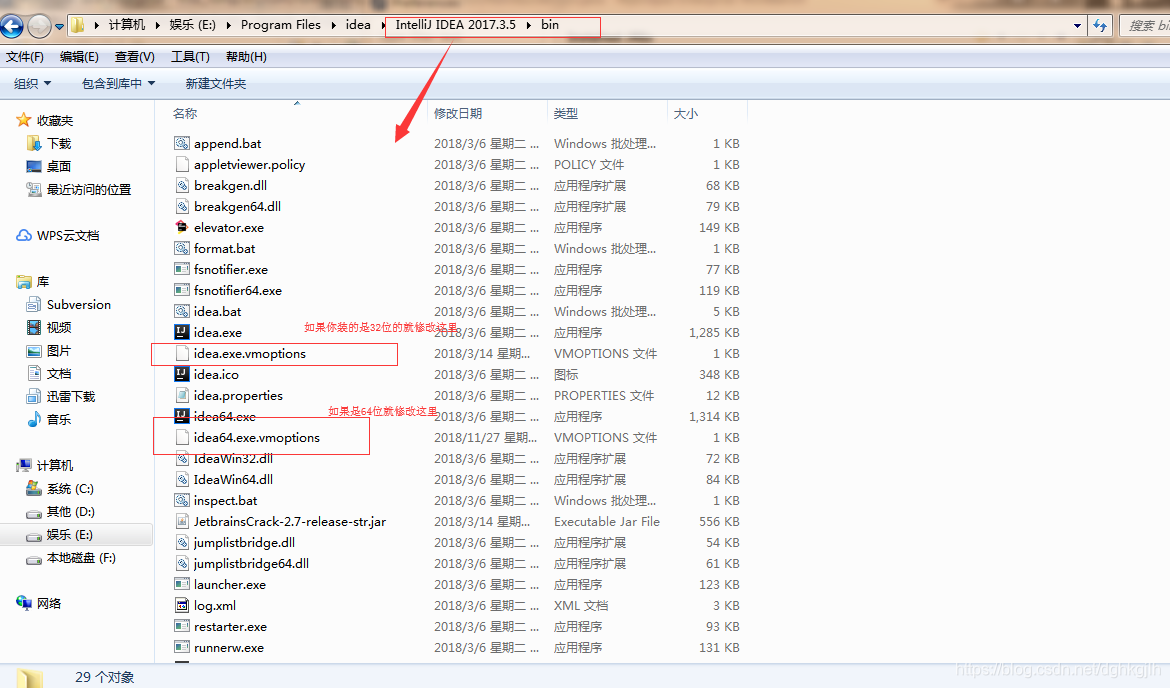The height and width of the screenshot is (688, 1170).
Task: Select 收藏夹 star icon in sidebar
Action: coord(24,120)
